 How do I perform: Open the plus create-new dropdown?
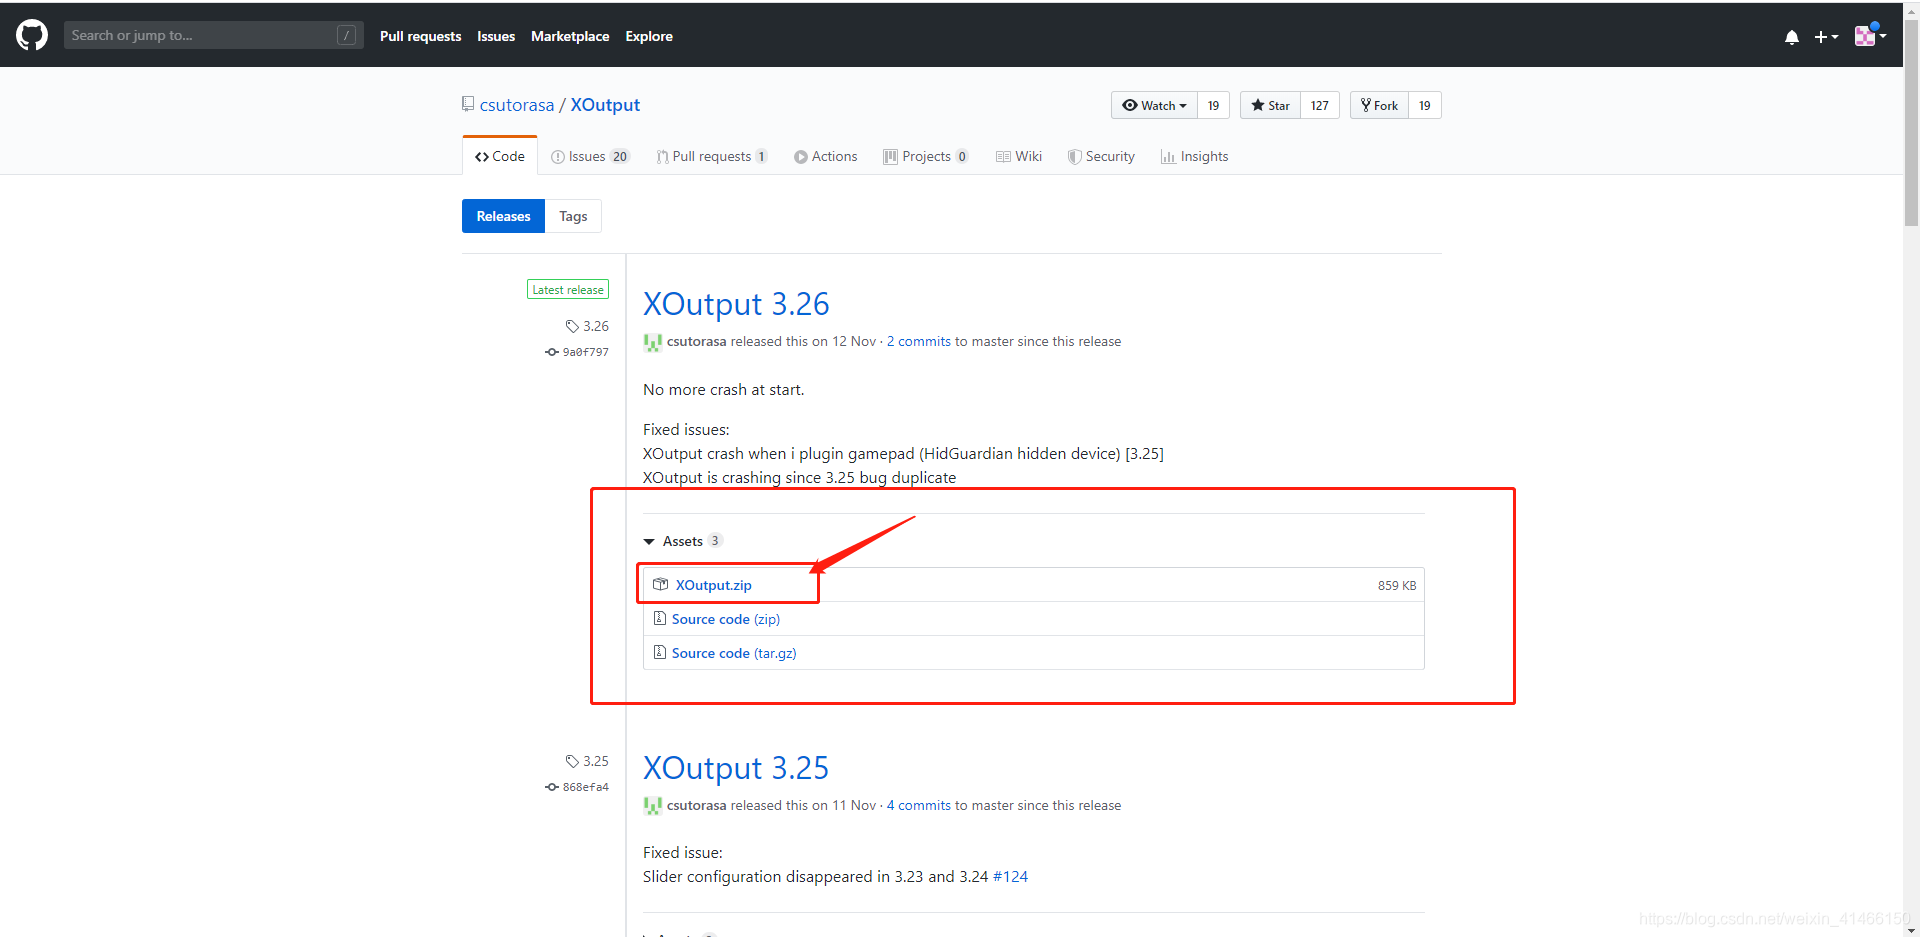pos(1826,37)
